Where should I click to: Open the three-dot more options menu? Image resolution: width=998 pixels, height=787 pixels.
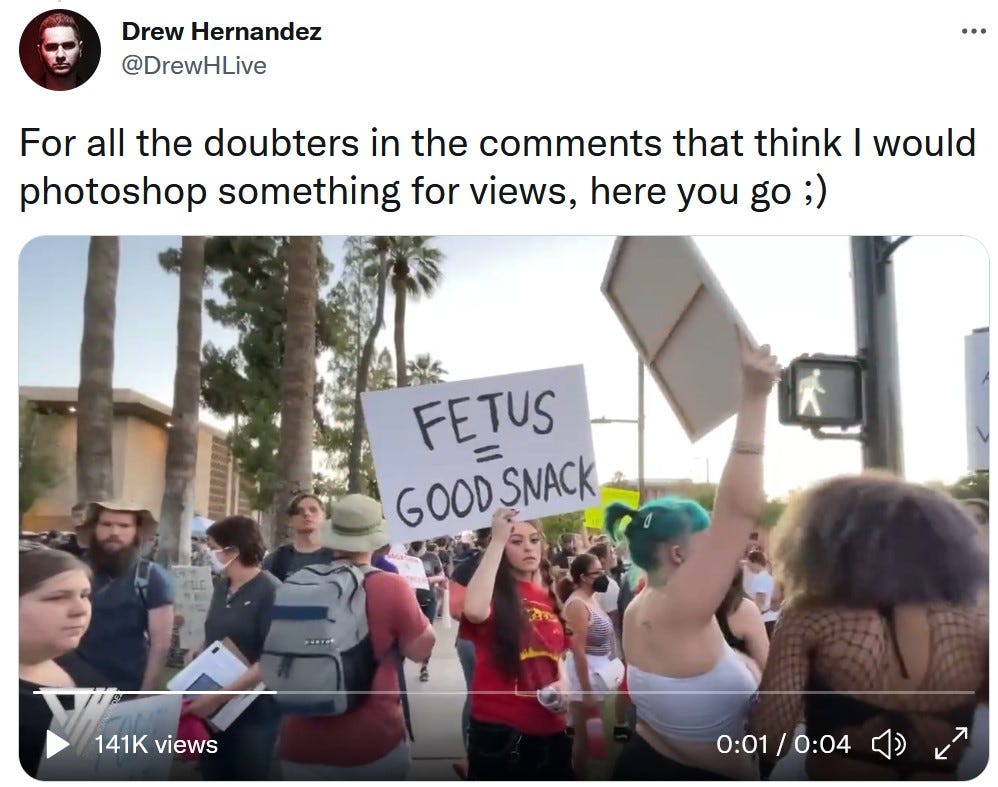coord(974,31)
